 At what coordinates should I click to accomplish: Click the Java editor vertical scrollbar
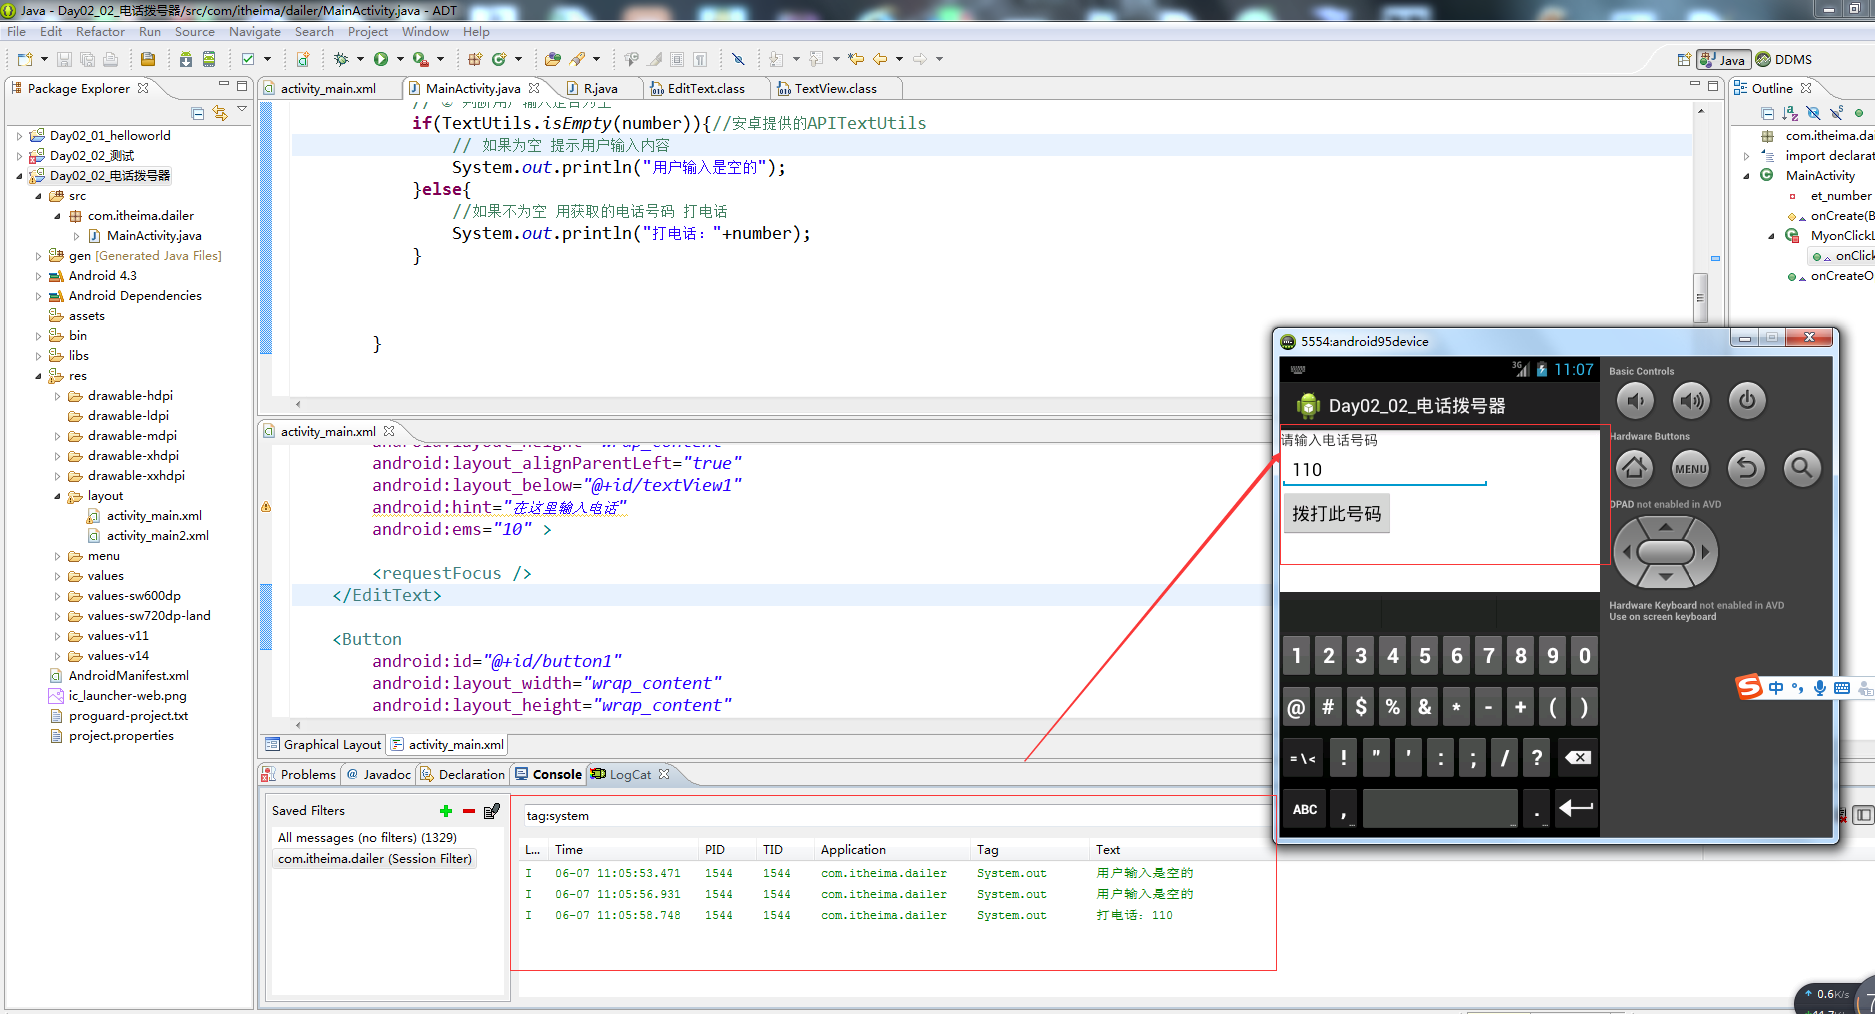pyautogui.click(x=1700, y=297)
